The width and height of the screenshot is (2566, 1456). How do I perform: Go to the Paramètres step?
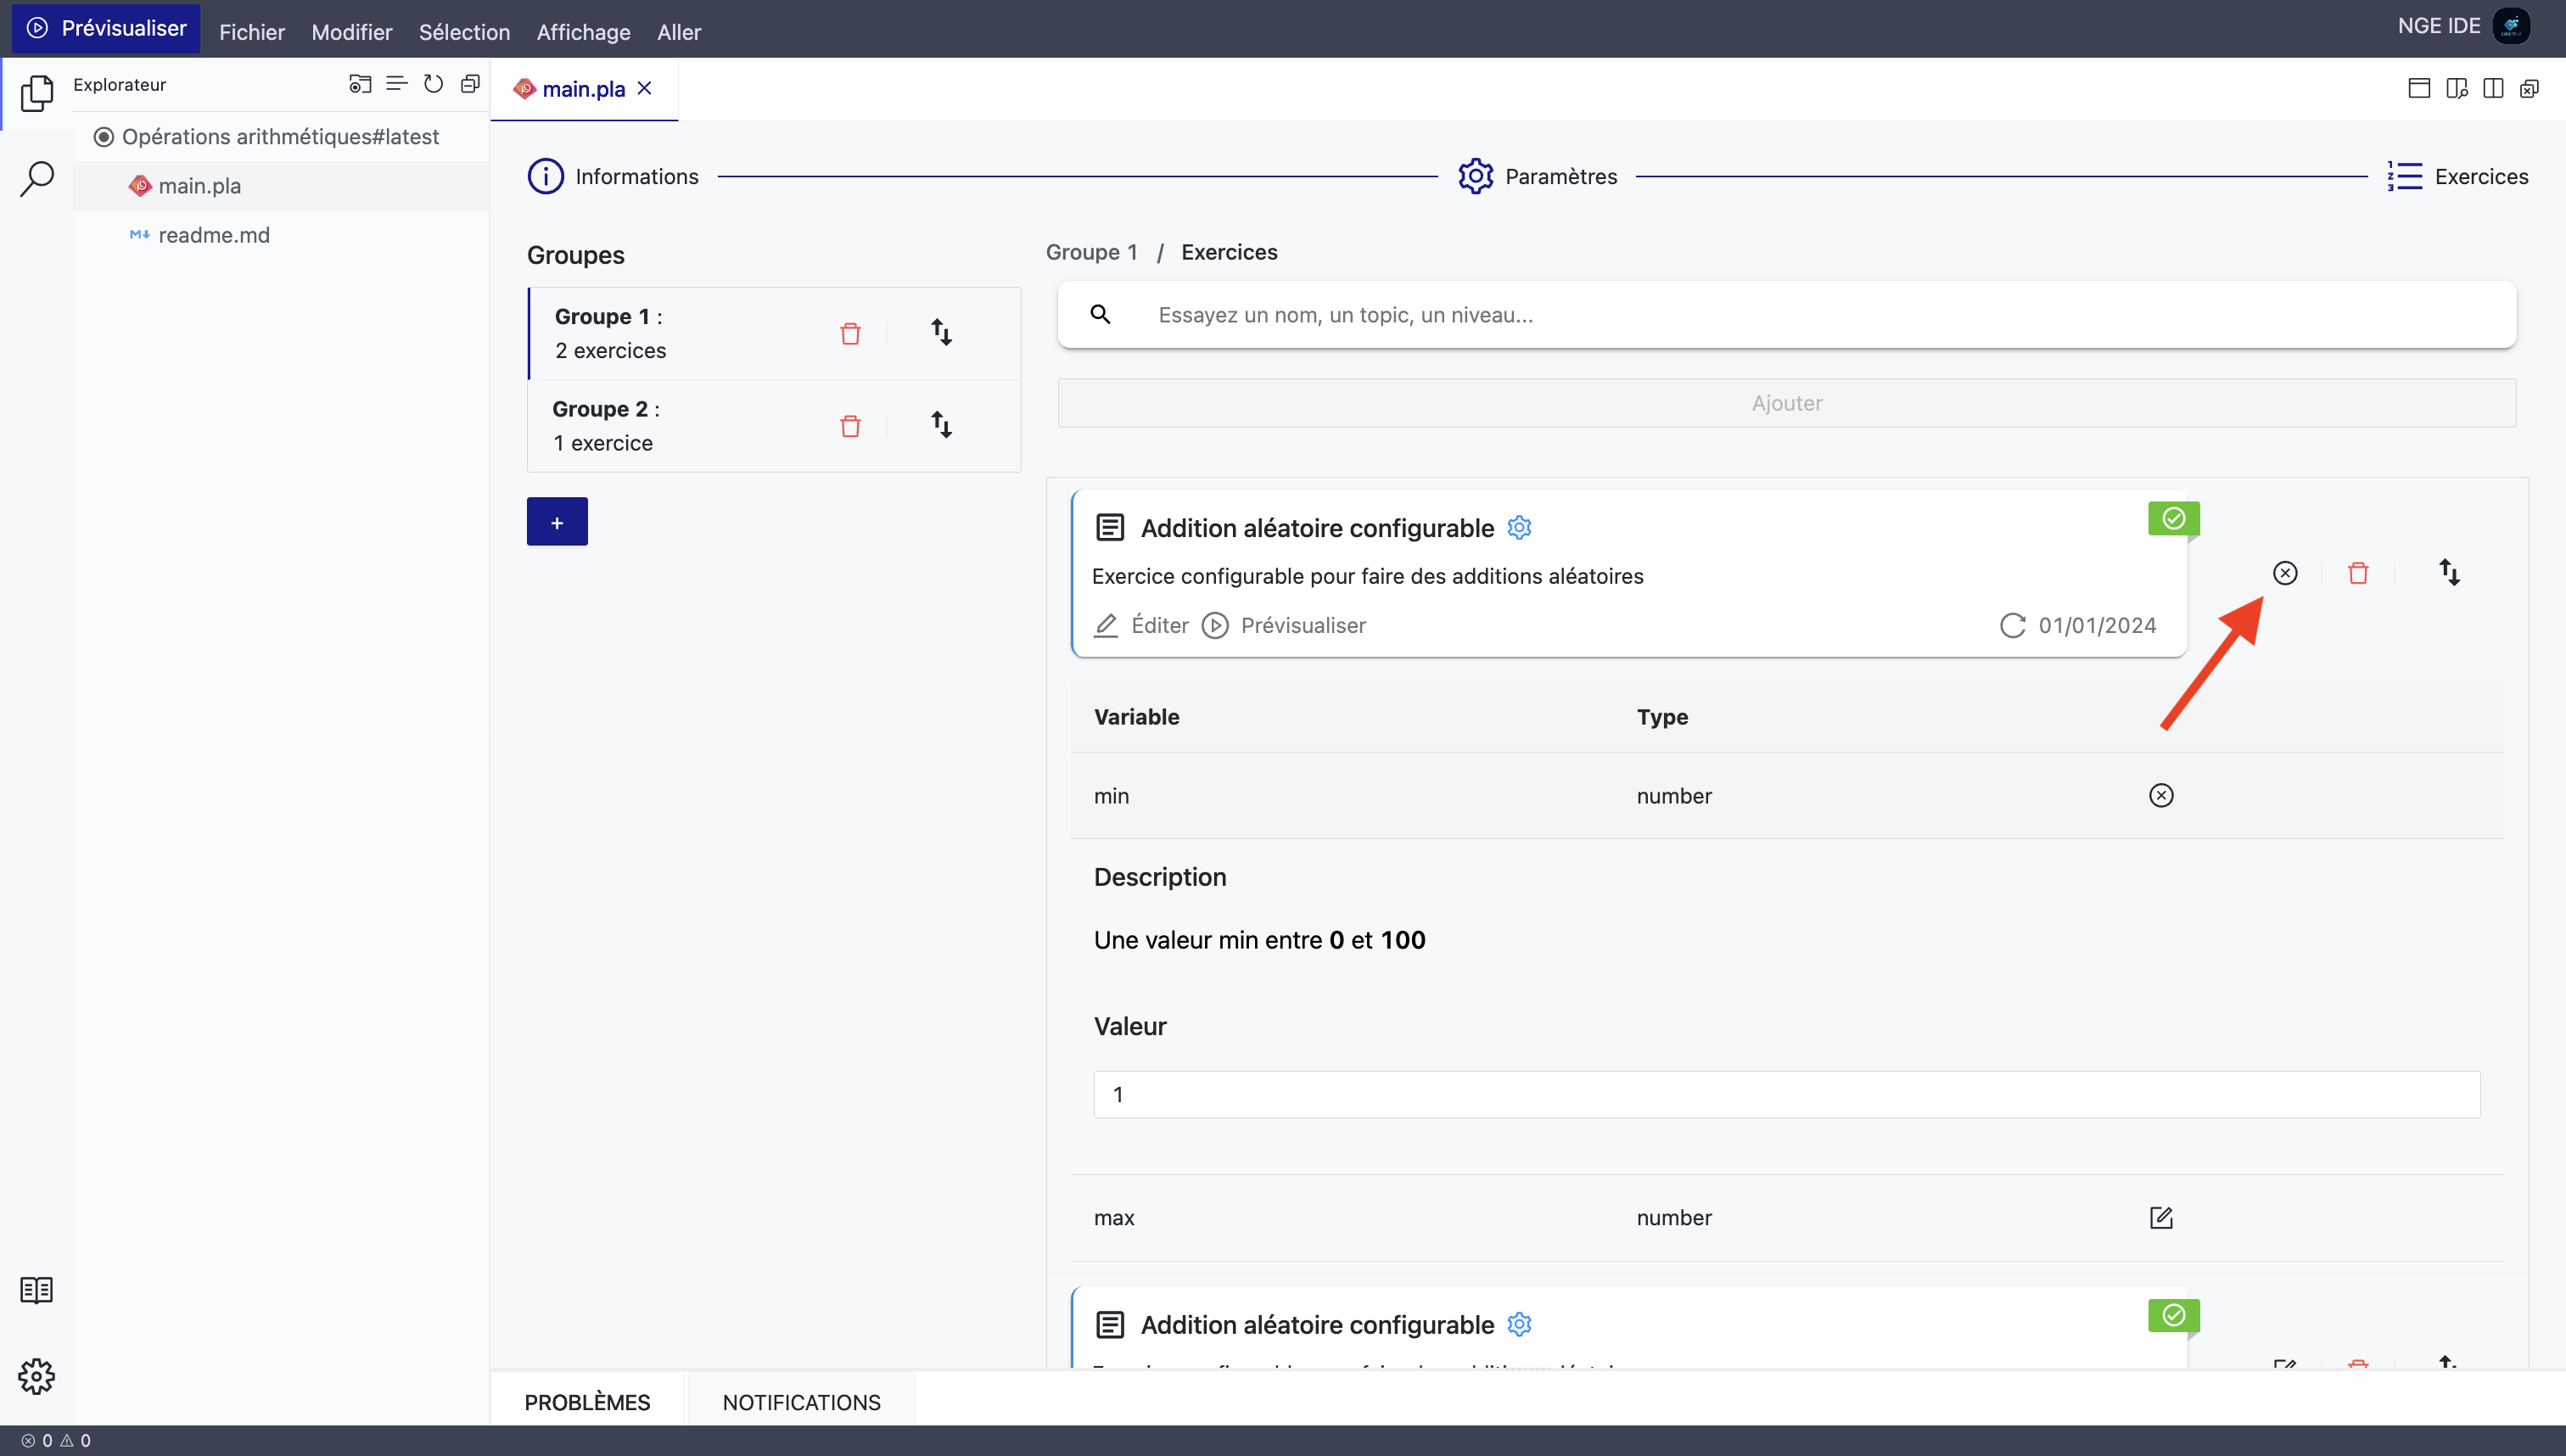coord(1537,177)
